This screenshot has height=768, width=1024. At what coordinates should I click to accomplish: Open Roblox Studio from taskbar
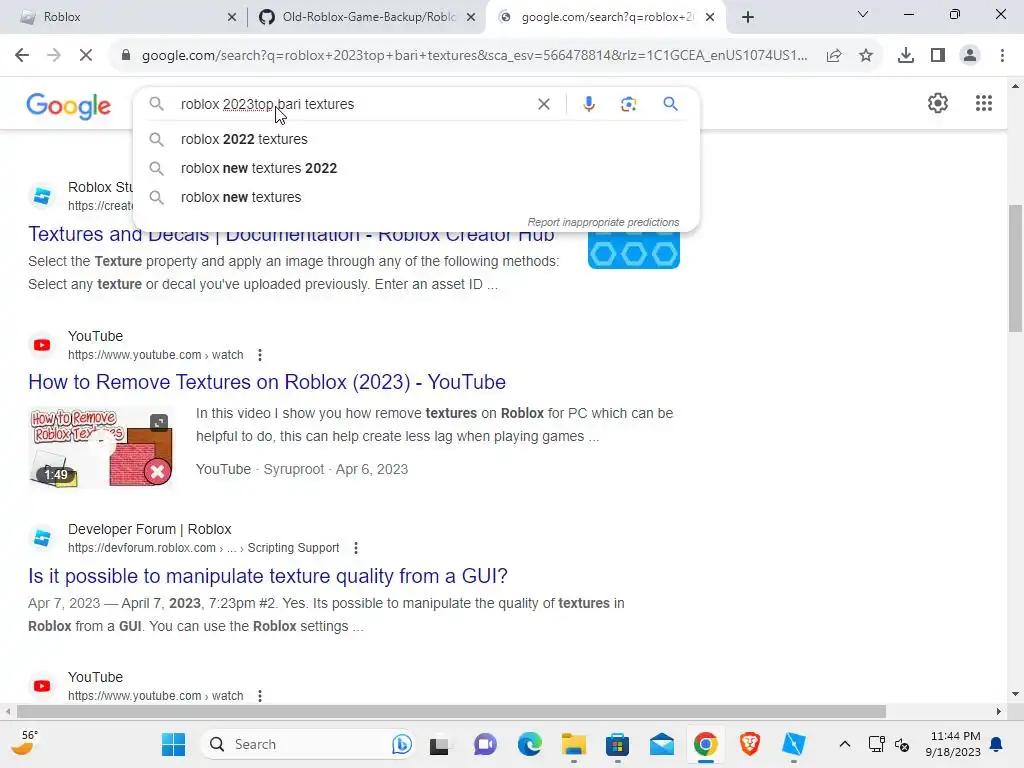[x=793, y=744]
